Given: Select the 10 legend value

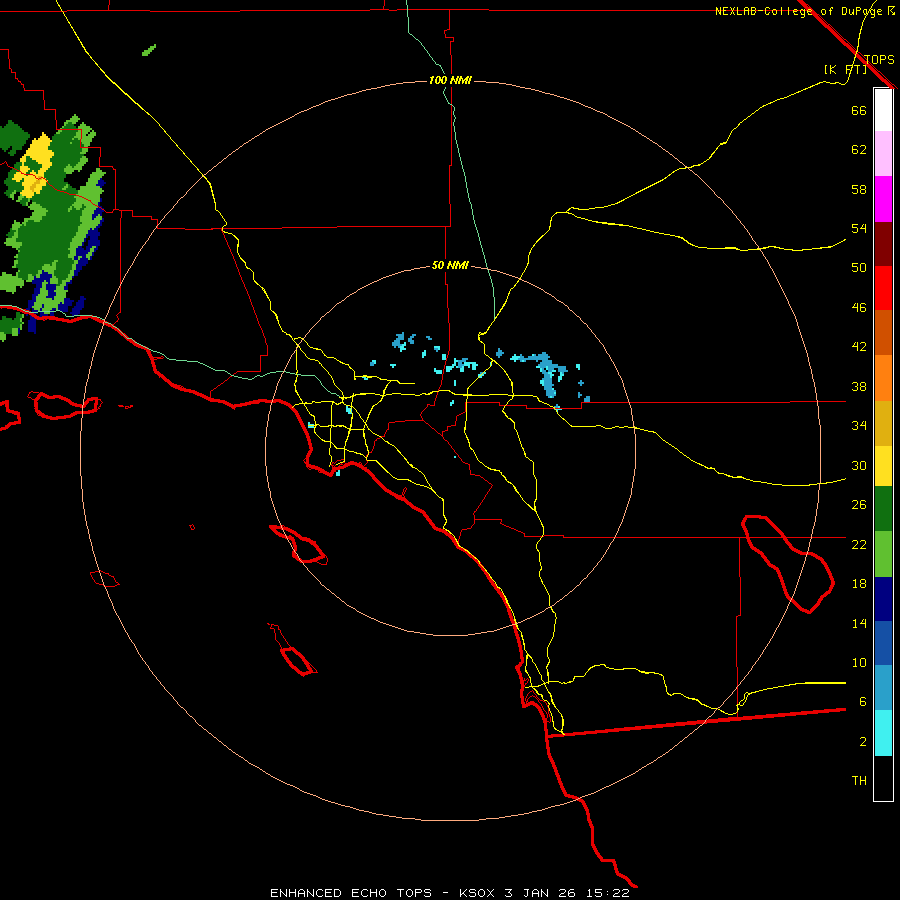Looking at the screenshot, I should click(x=859, y=662).
